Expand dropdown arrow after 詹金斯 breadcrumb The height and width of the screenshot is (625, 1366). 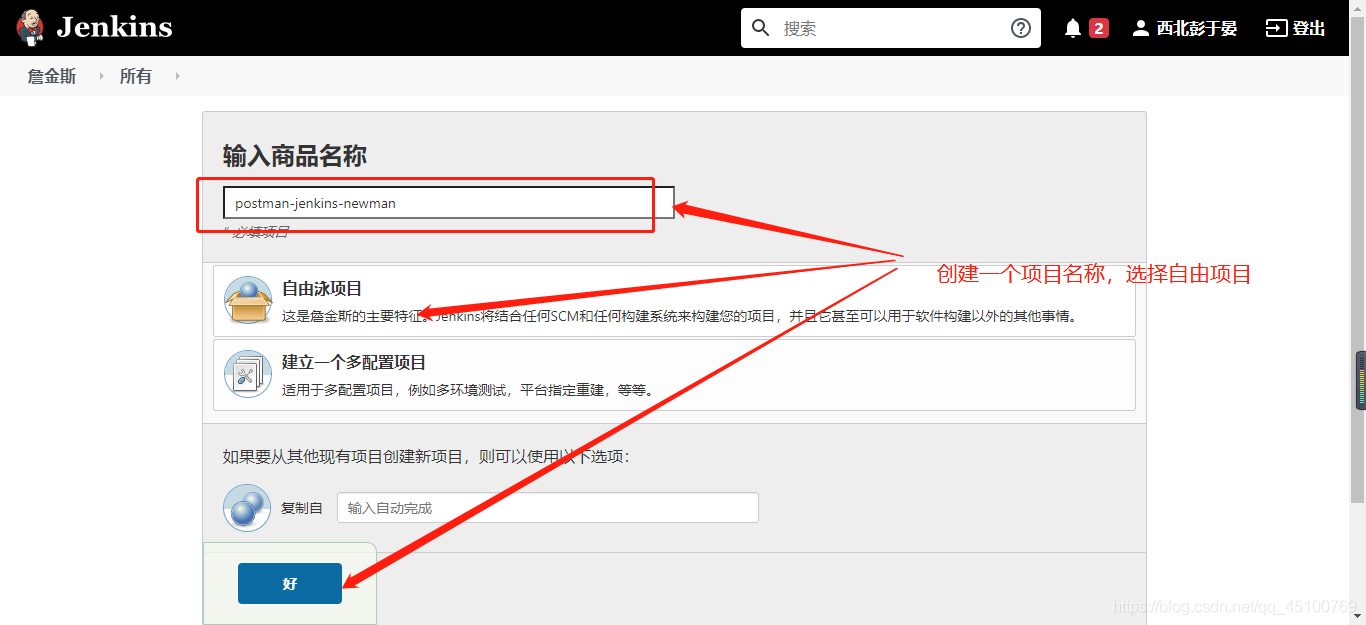[102, 76]
